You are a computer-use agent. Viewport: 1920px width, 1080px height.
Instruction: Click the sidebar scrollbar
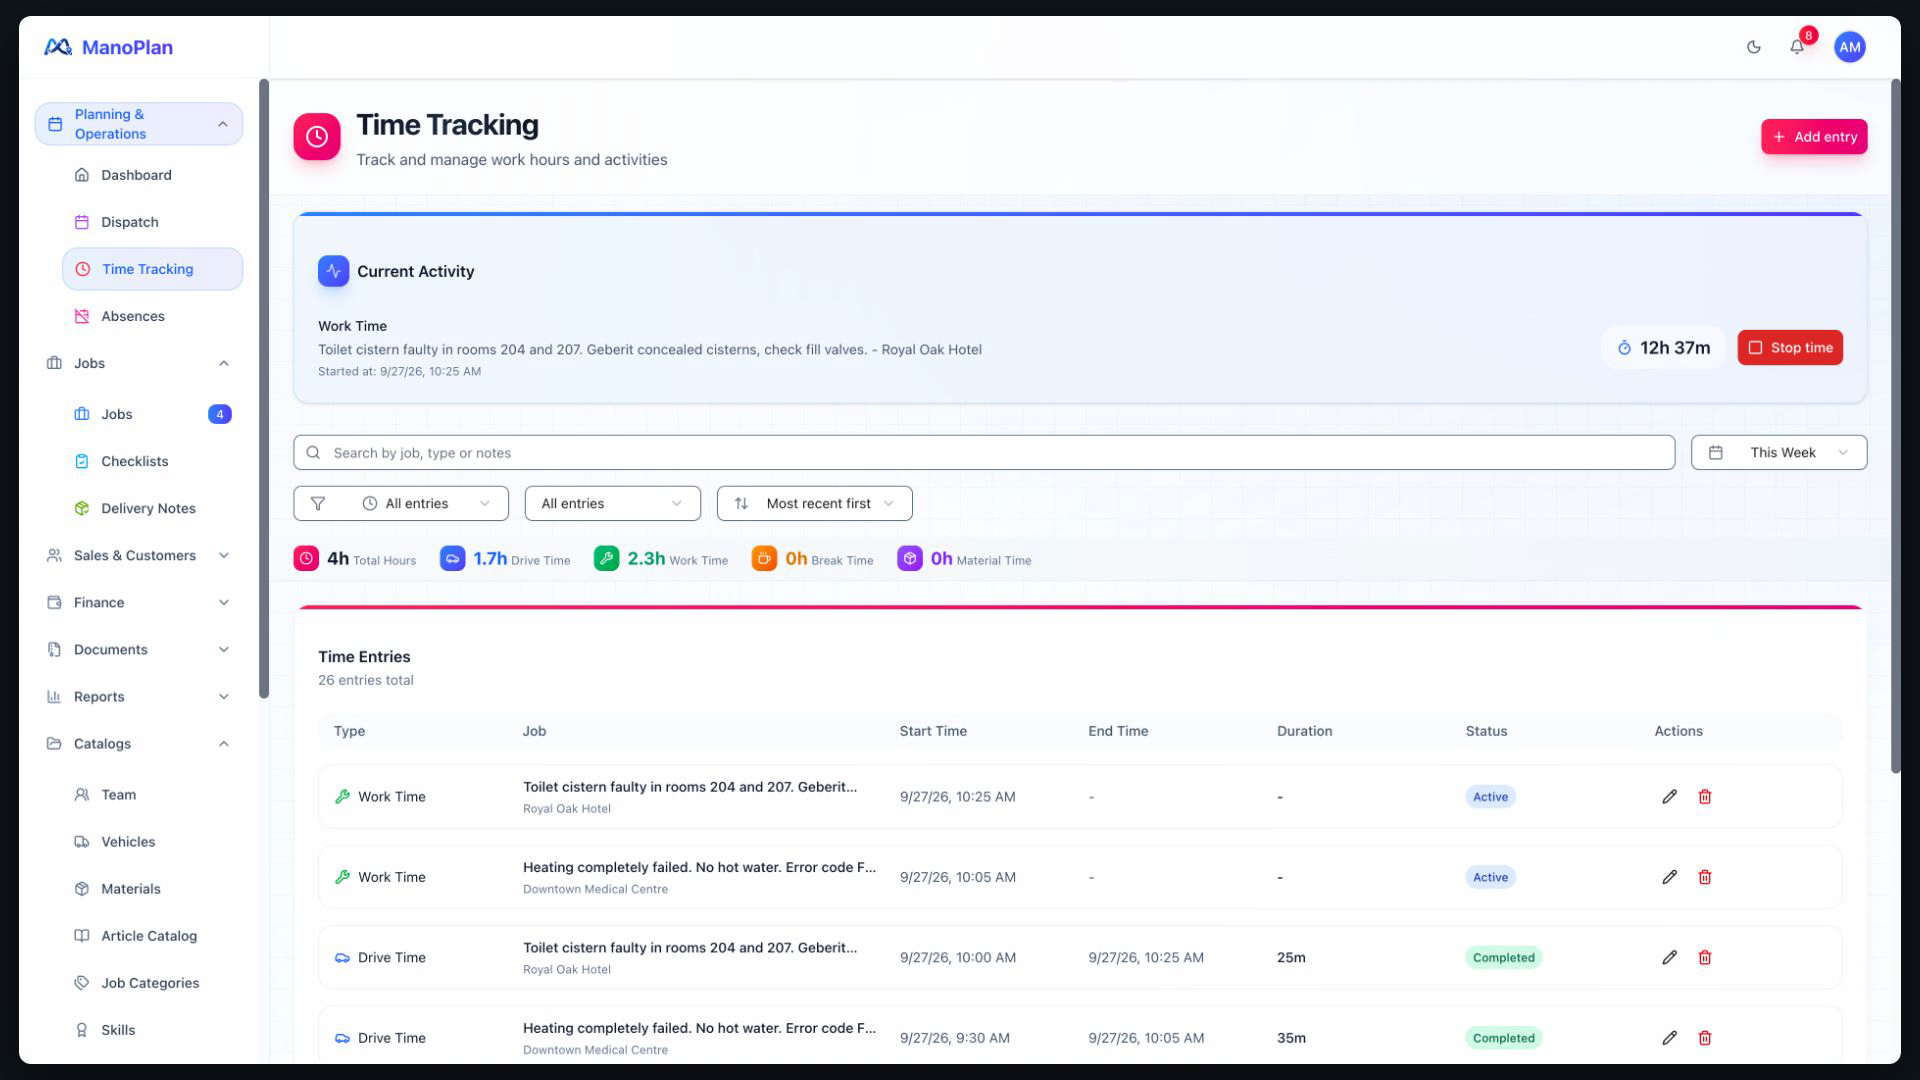(264, 388)
